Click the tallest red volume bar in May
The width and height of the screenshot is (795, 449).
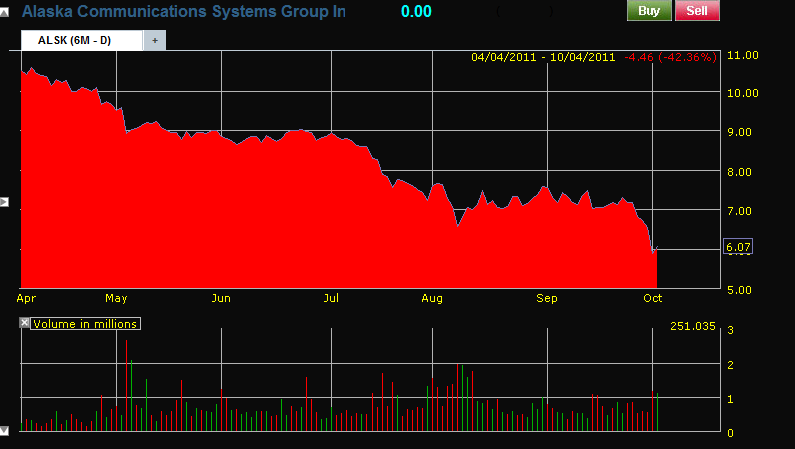click(126, 386)
